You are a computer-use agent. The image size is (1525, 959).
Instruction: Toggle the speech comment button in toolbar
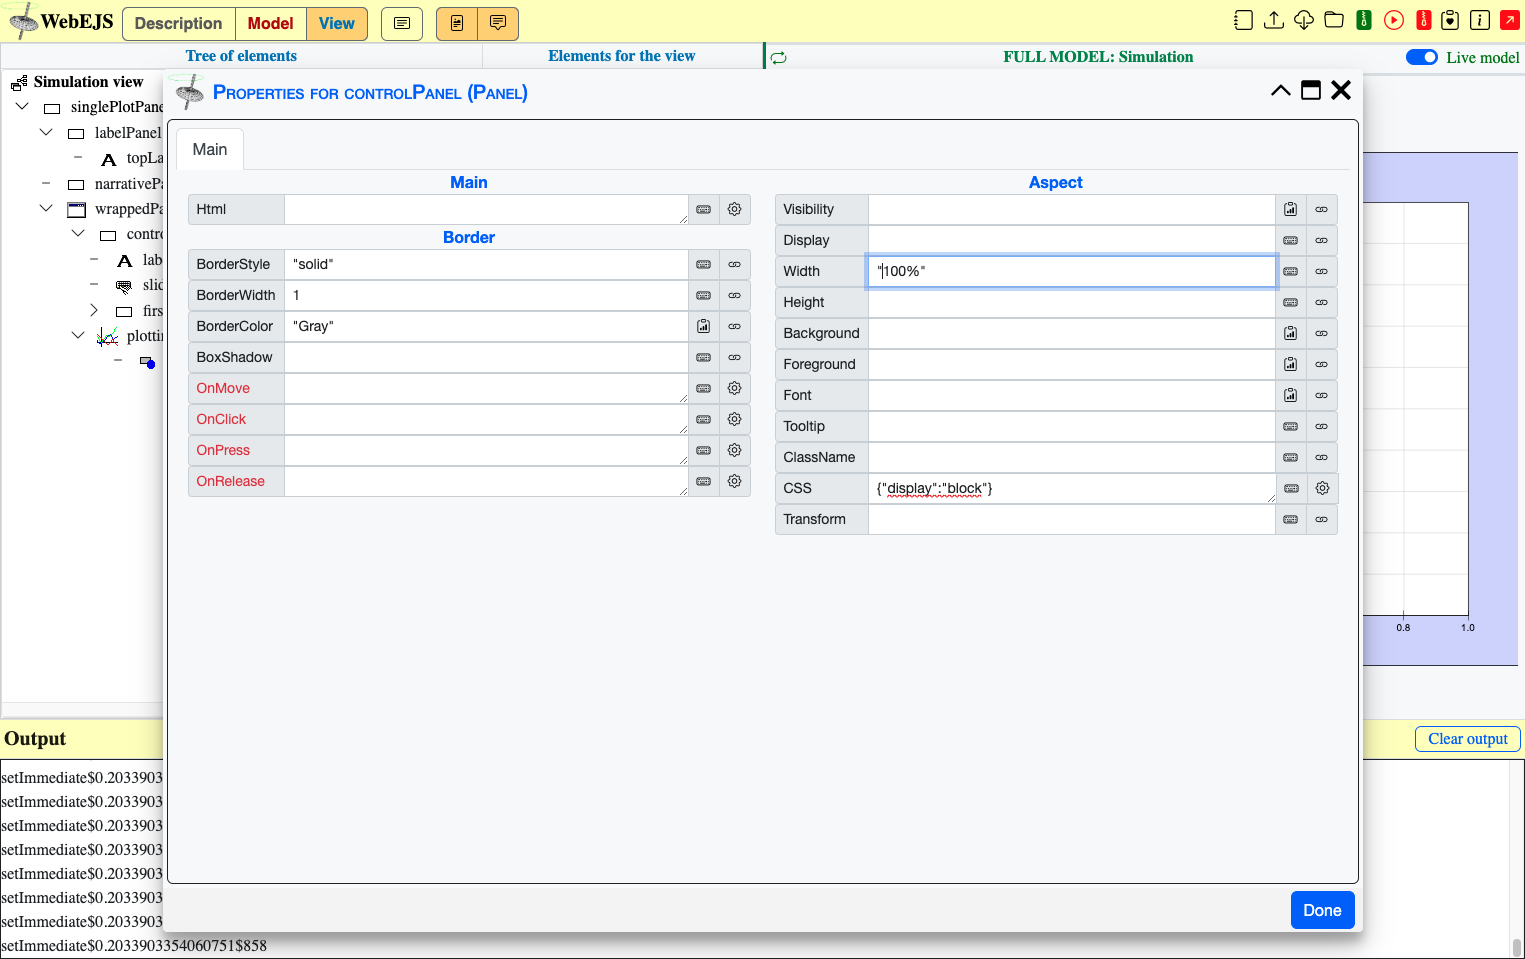pos(498,23)
